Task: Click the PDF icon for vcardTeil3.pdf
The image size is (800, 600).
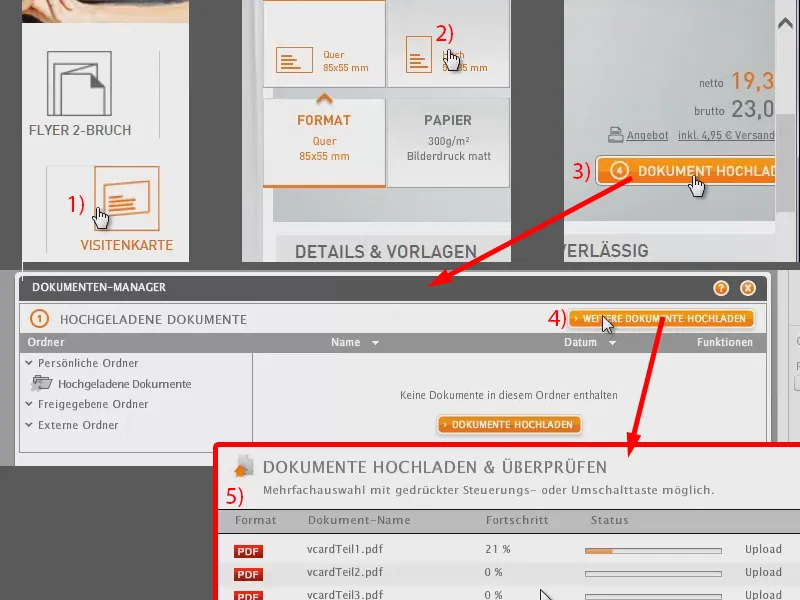Action: tap(248, 595)
